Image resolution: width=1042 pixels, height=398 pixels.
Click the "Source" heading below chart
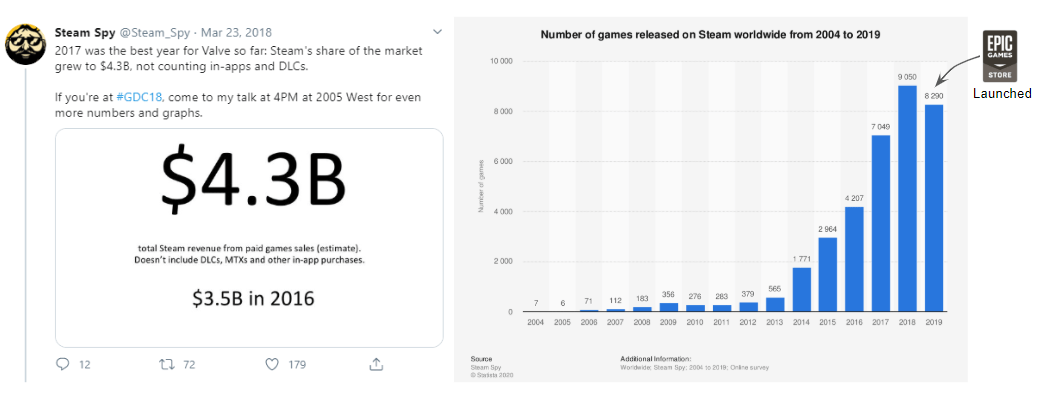(x=481, y=359)
